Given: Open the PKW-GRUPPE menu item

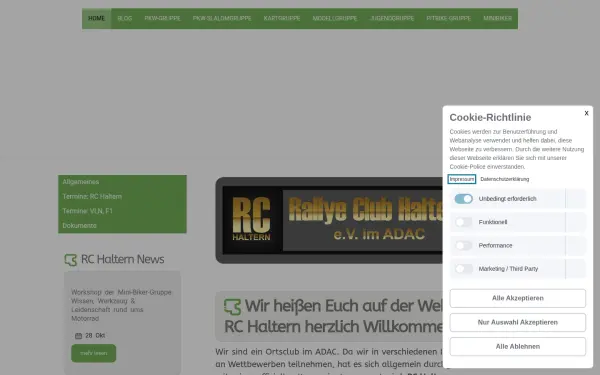Looking at the screenshot, I should (x=162, y=18).
